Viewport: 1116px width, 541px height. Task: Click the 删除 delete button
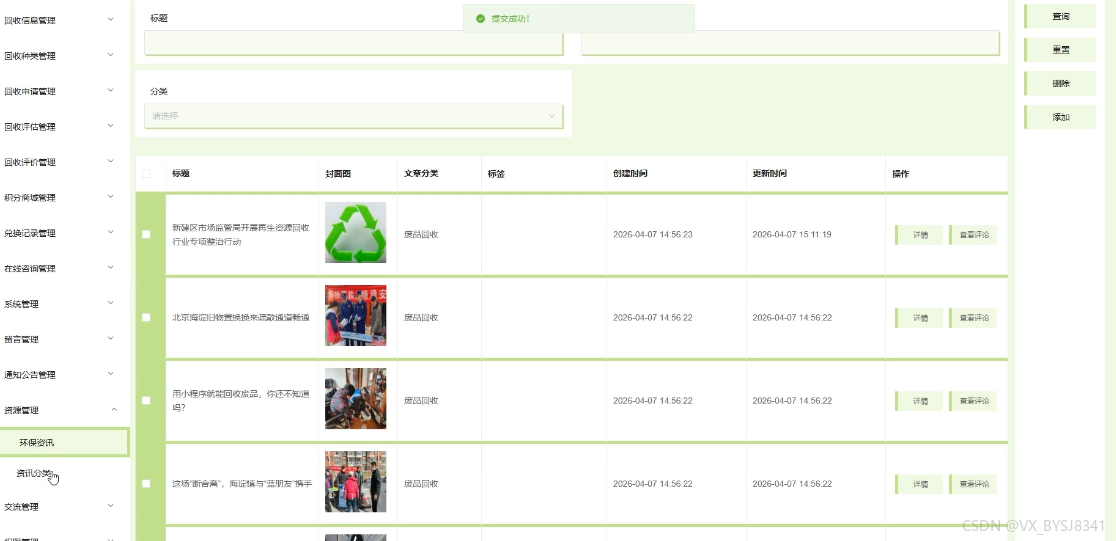tap(1060, 83)
